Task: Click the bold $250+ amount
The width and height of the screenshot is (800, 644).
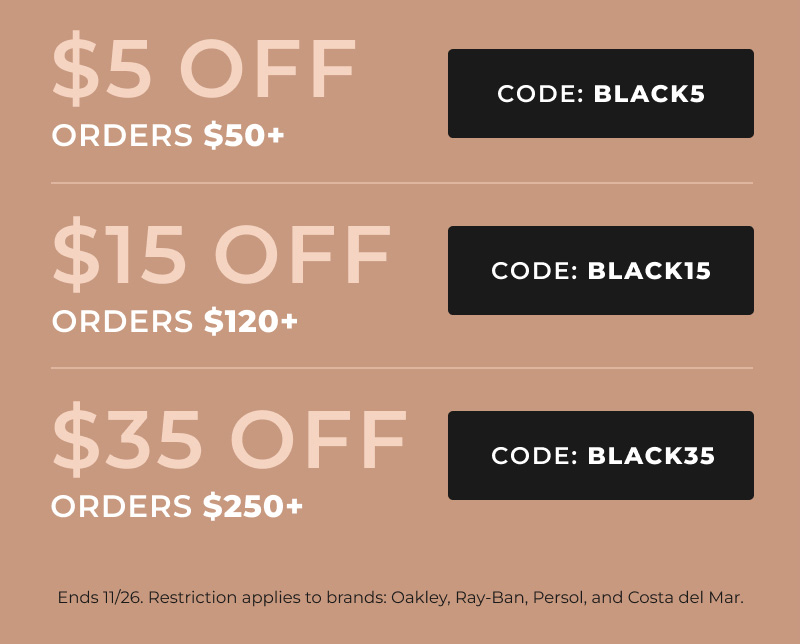Action: pos(253,506)
